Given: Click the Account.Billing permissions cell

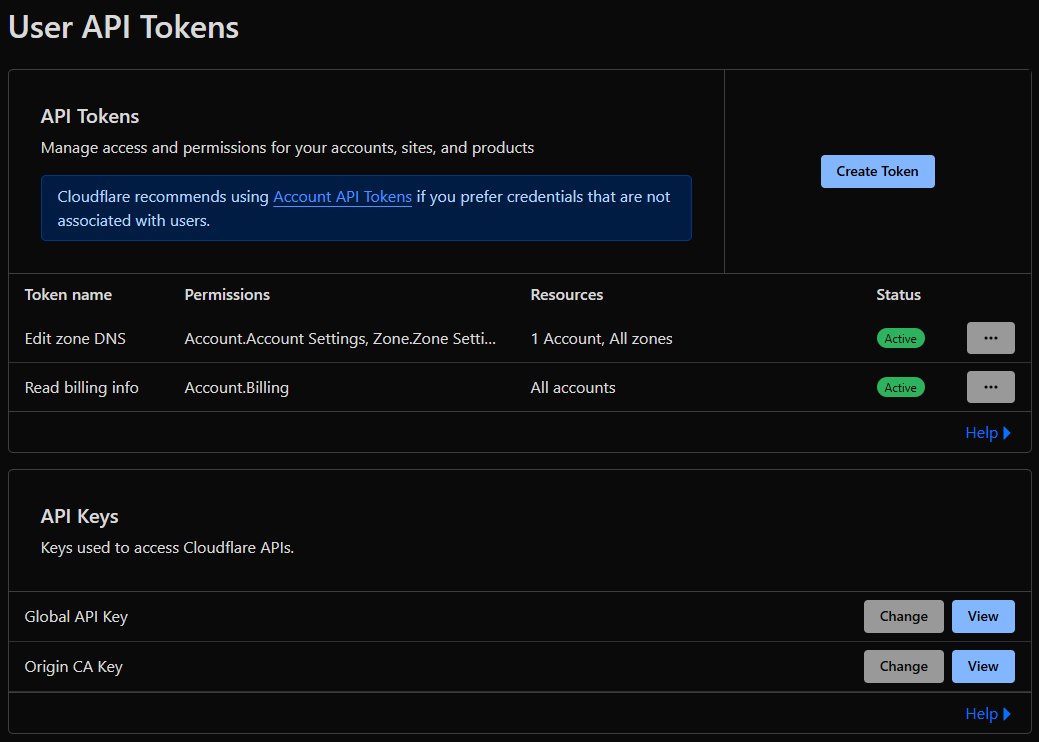Looking at the screenshot, I should point(237,388).
